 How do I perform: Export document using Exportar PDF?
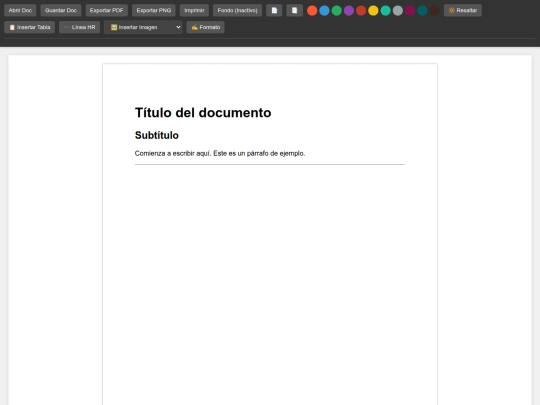click(106, 10)
